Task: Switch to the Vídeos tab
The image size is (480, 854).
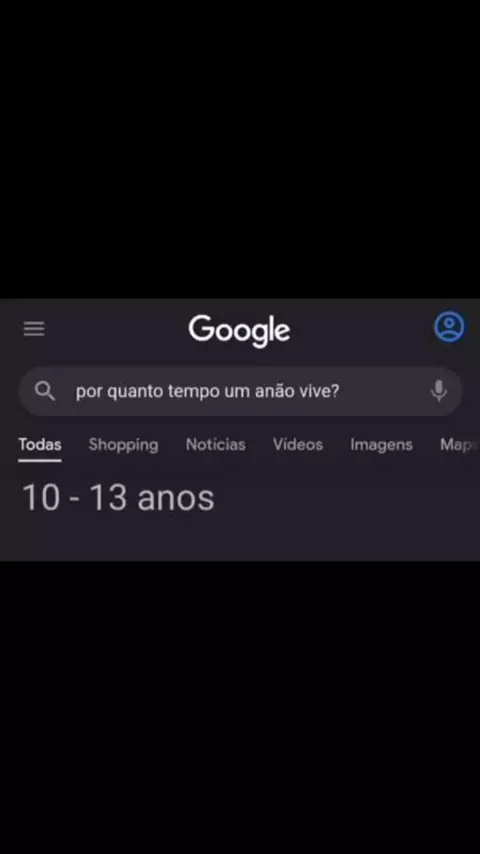Action: tap(298, 444)
